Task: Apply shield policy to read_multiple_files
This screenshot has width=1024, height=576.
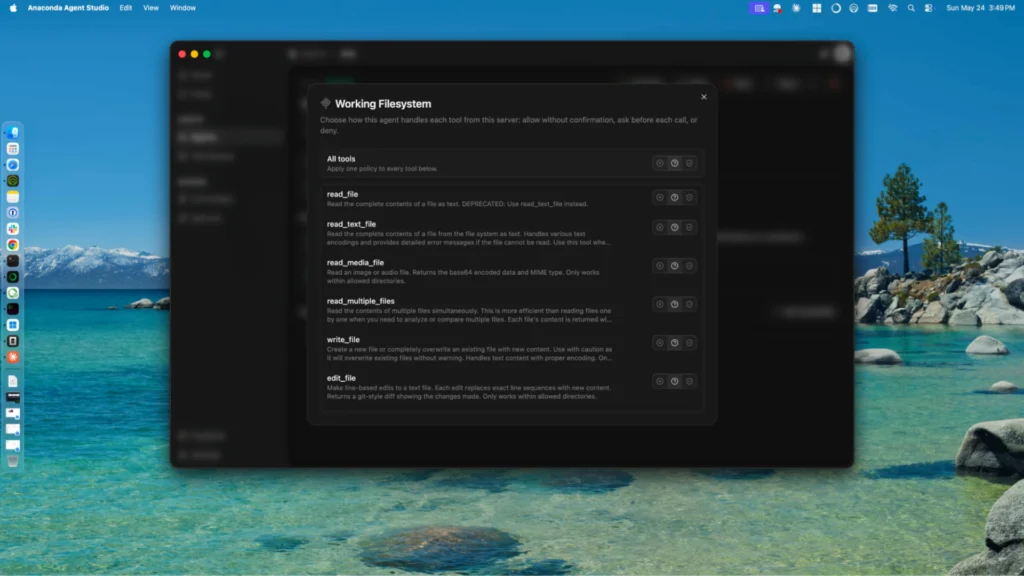Action: 689,304
